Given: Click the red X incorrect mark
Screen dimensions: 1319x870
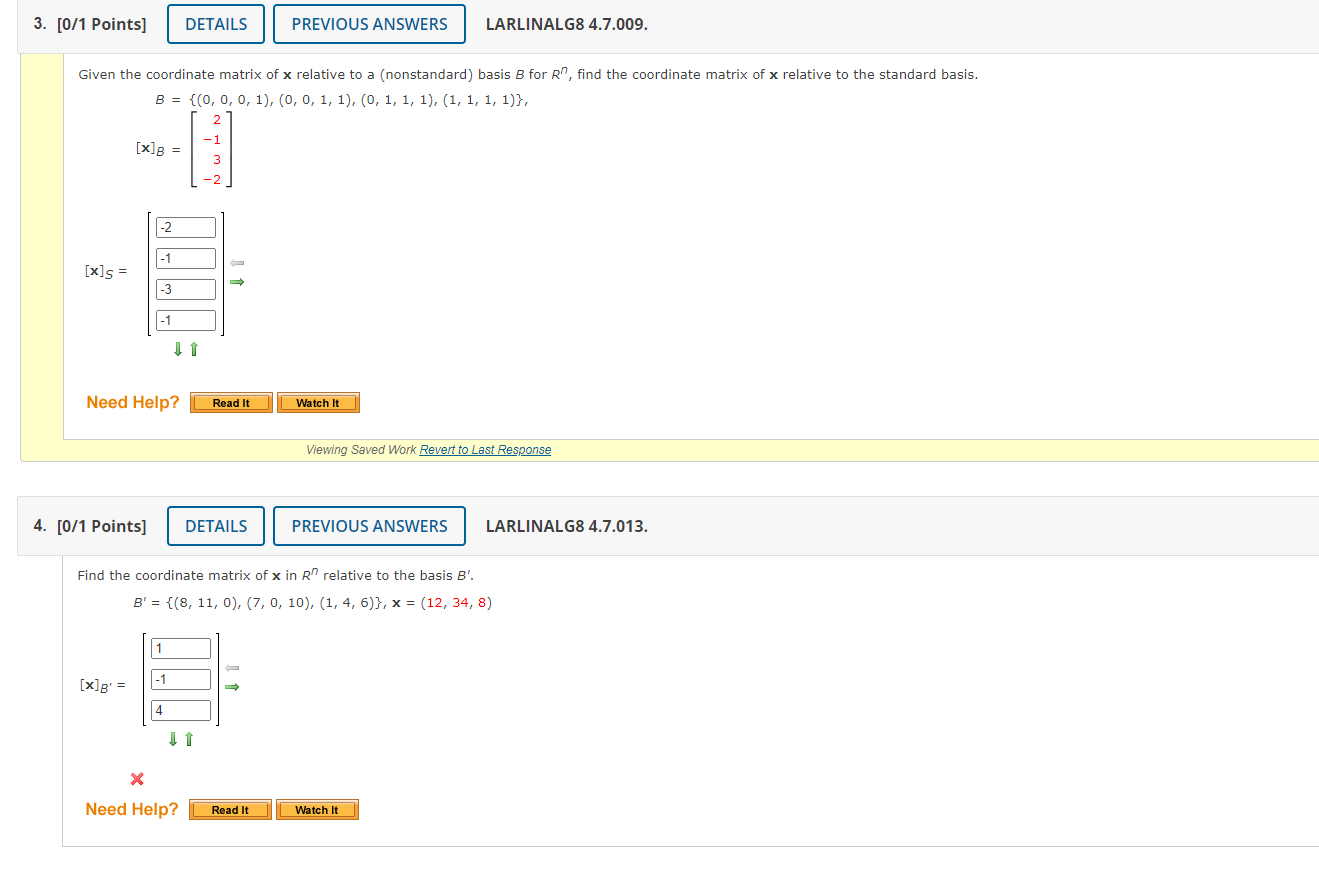Looking at the screenshot, I should pyautogui.click(x=137, y=779).
